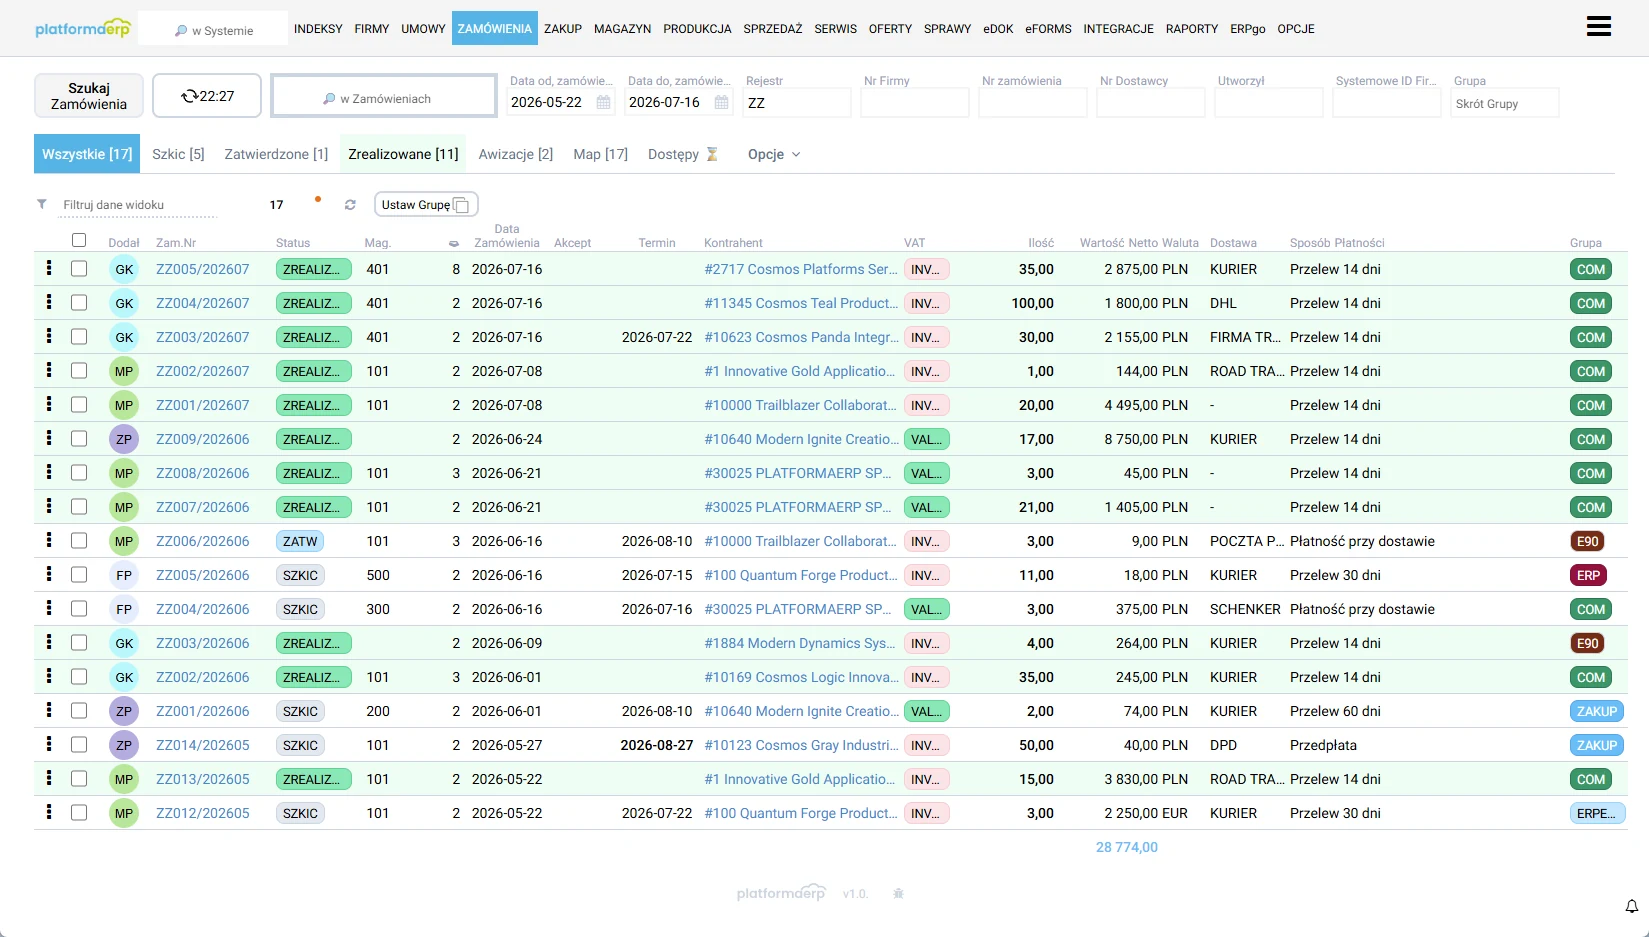Open order link ZZ001/202607

(203, 405)
